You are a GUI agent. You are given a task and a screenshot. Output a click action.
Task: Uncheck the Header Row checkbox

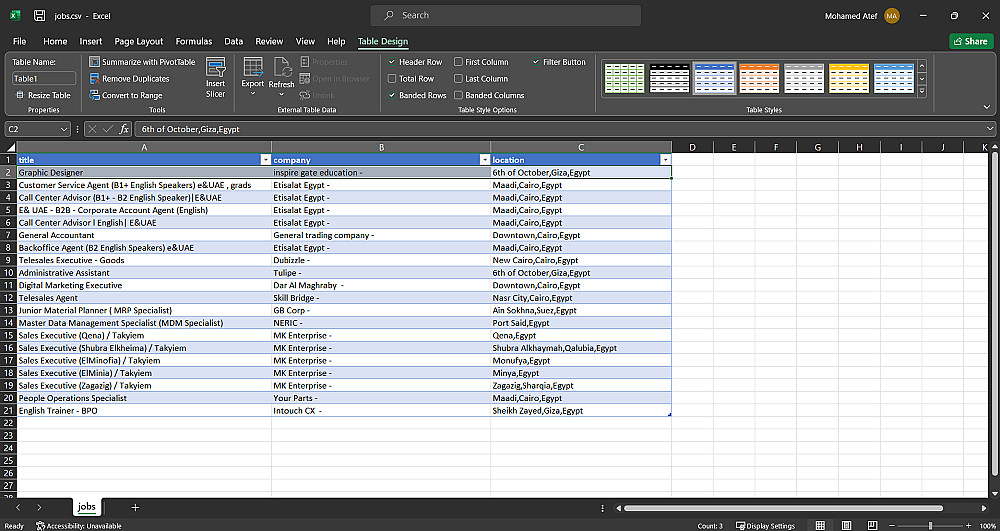(392, 62)
